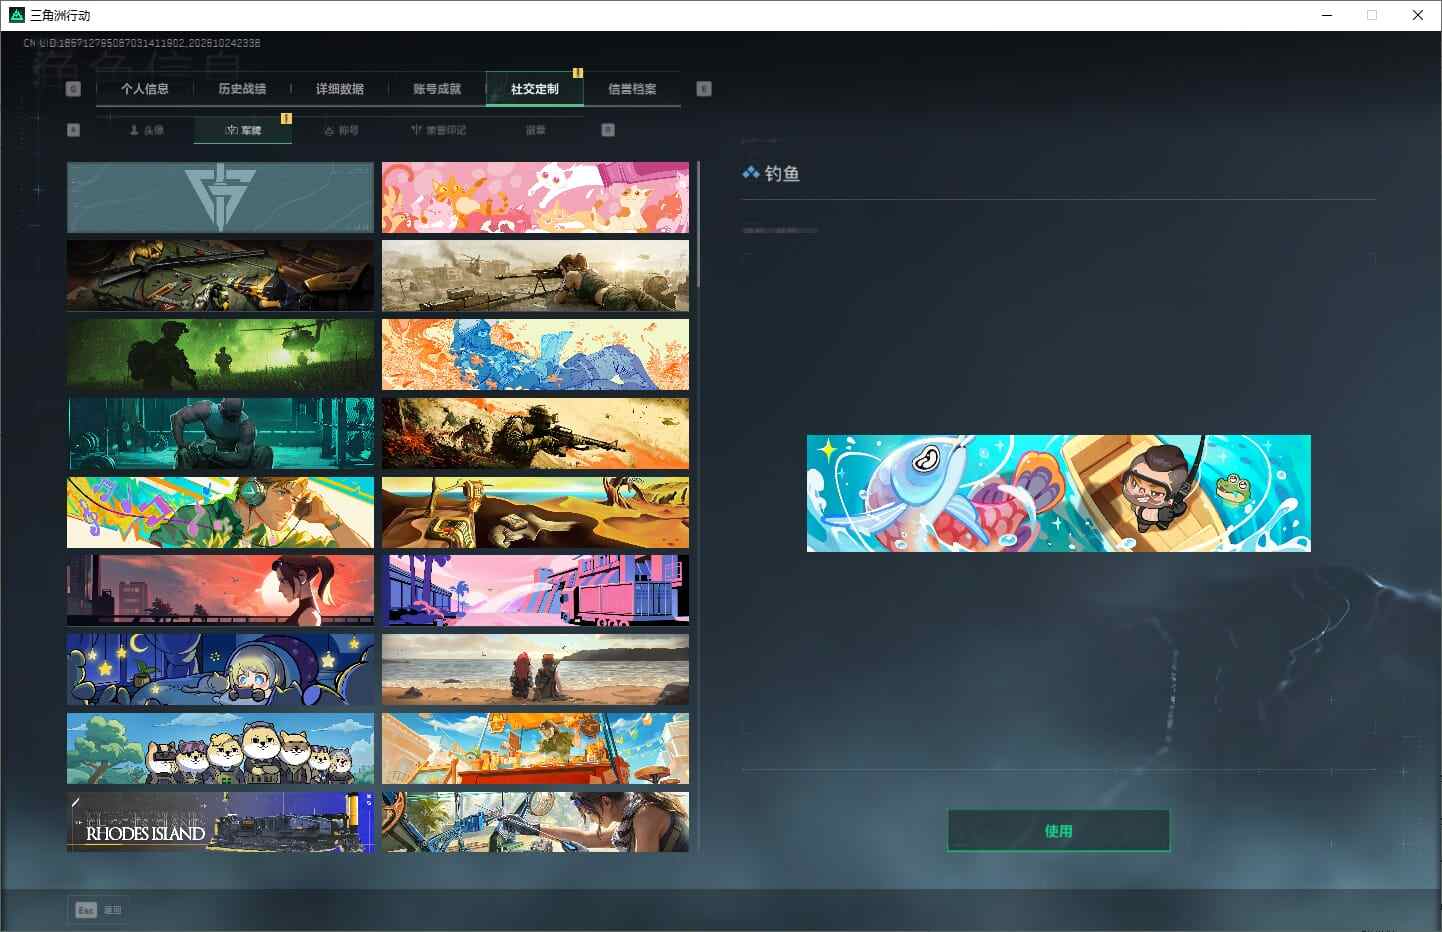Click the 使用 button
Image resolution: width=1442 pixels, height=932 pixels.
(x=1058, y=831)
